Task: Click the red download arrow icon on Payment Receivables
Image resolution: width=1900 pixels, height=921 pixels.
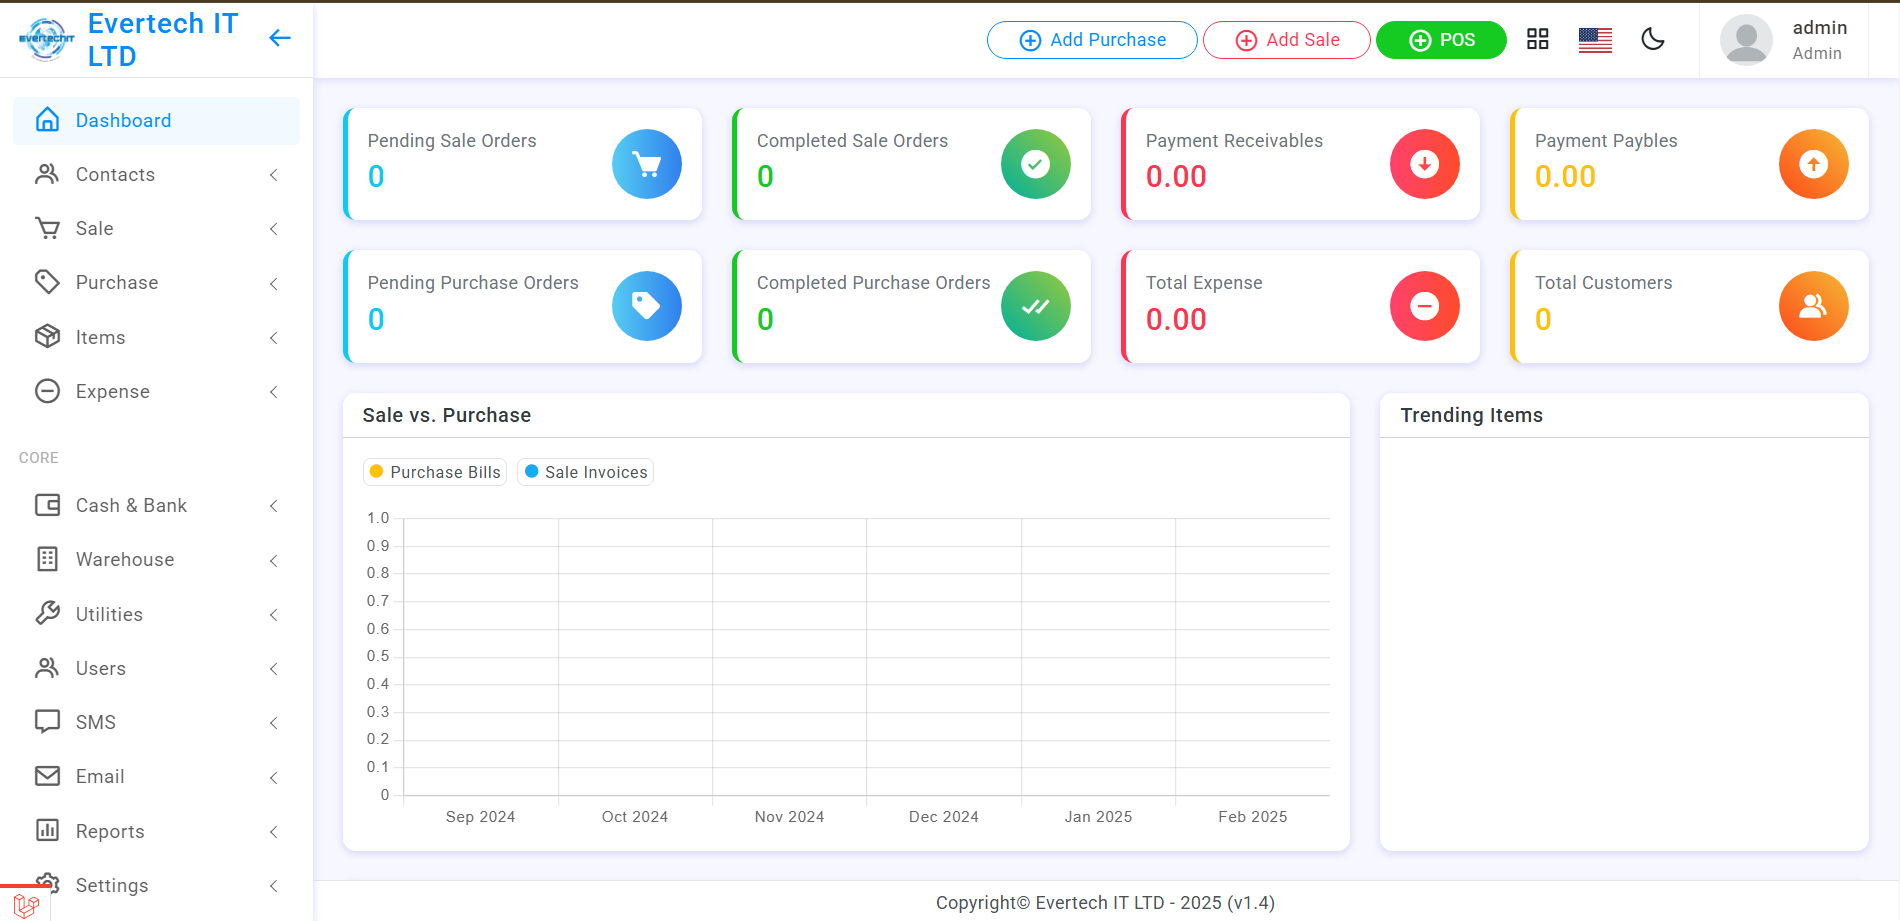Action: (x=1424, y=164)
